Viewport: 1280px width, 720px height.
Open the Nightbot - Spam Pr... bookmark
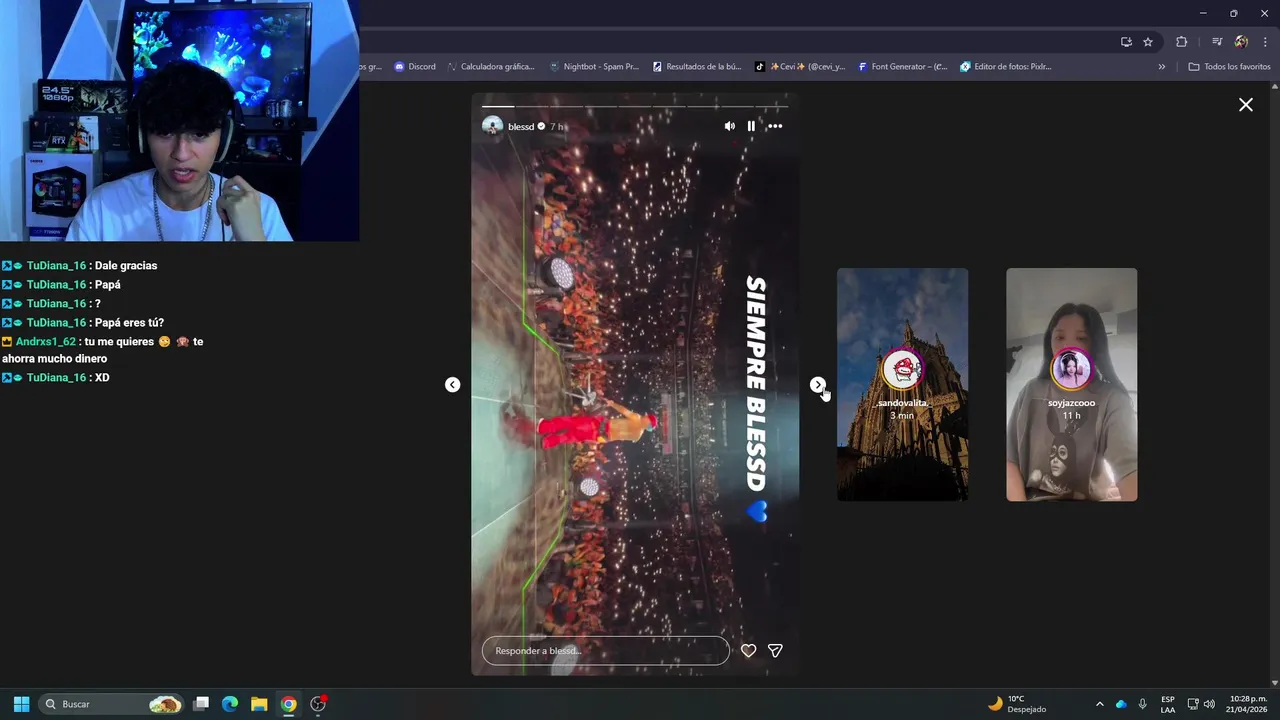pyautogui.click(x=594, y=67)
